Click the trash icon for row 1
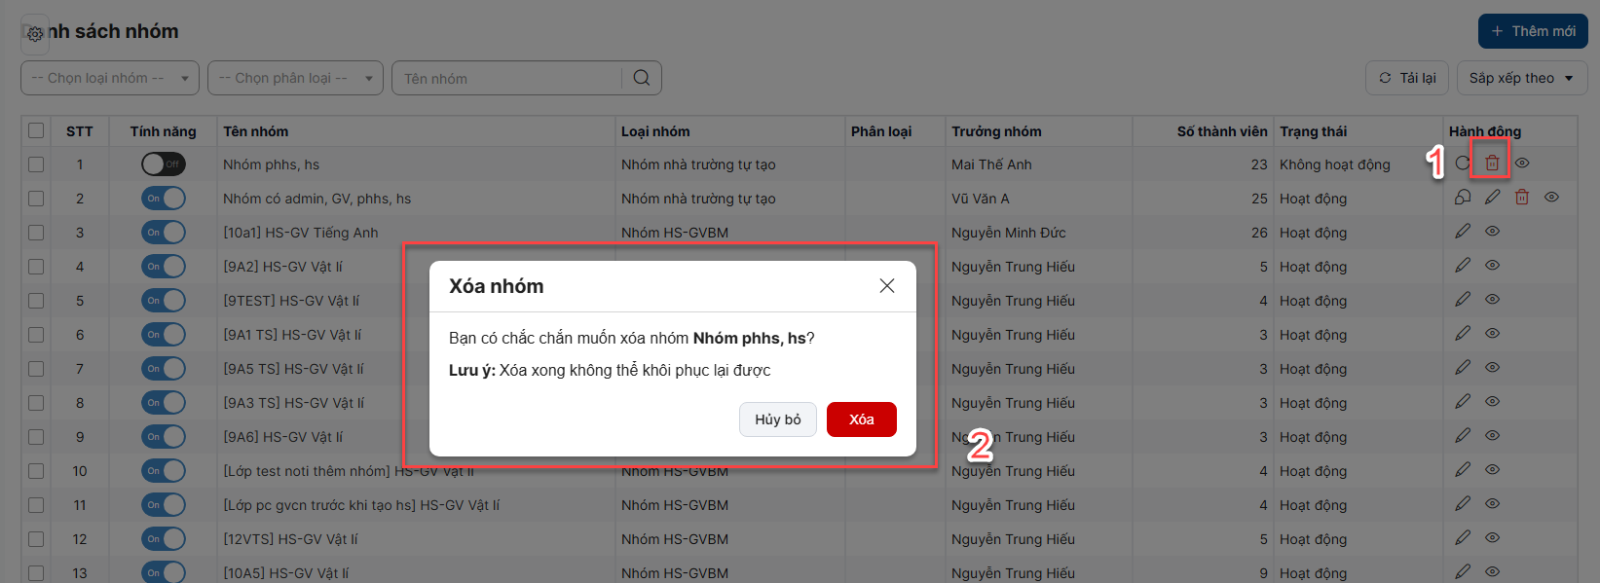1600x583 pixels. click(1492, 163)
